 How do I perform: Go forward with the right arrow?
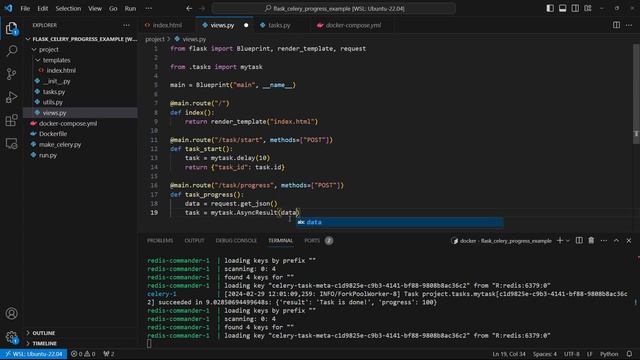coord(202,8)
